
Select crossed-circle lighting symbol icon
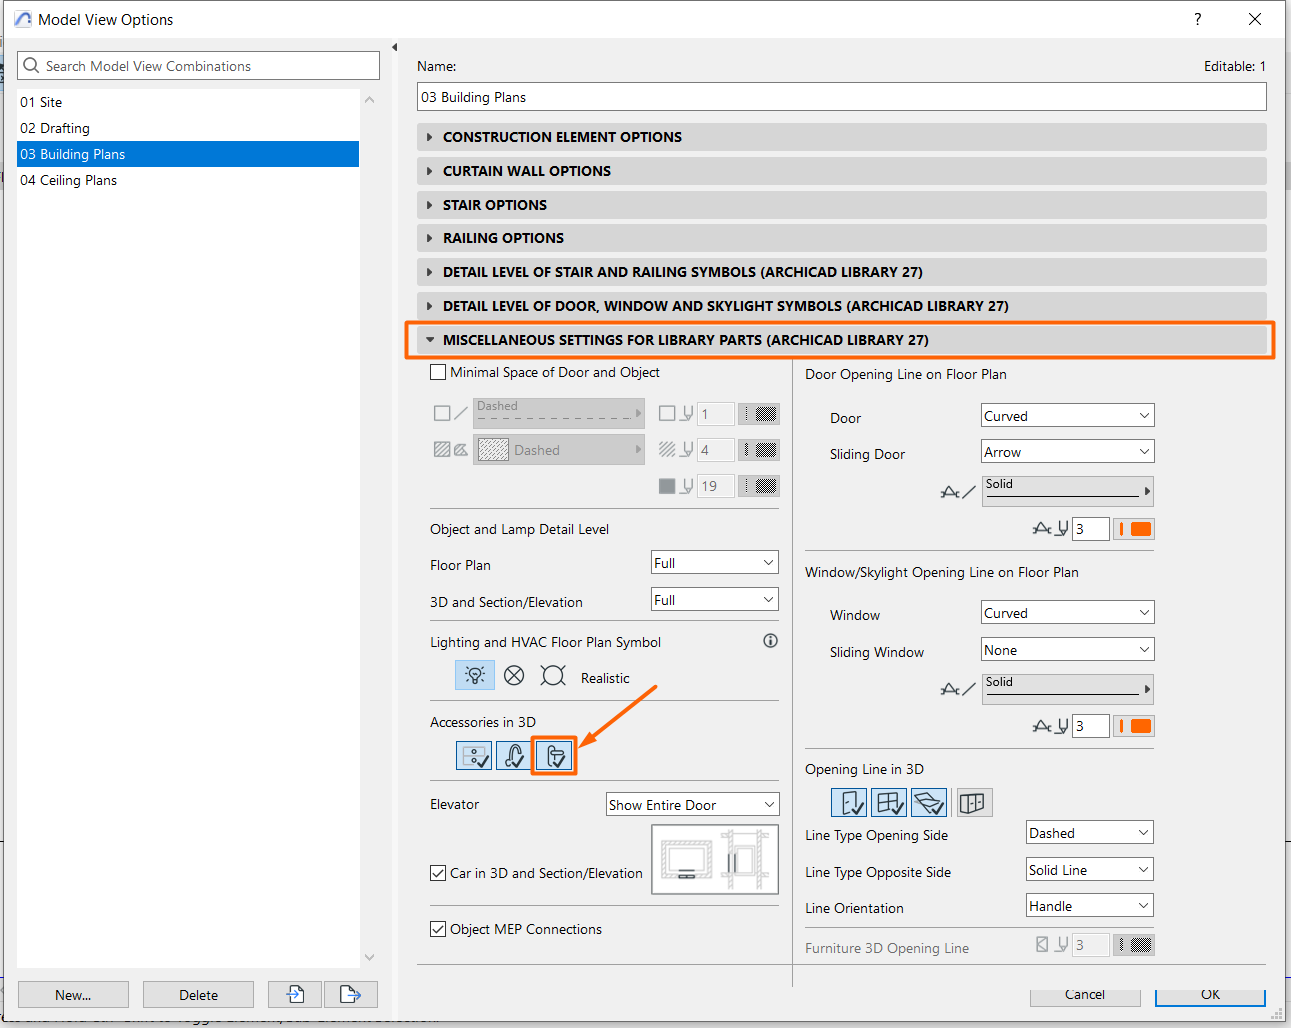click(x=514, y=676)
